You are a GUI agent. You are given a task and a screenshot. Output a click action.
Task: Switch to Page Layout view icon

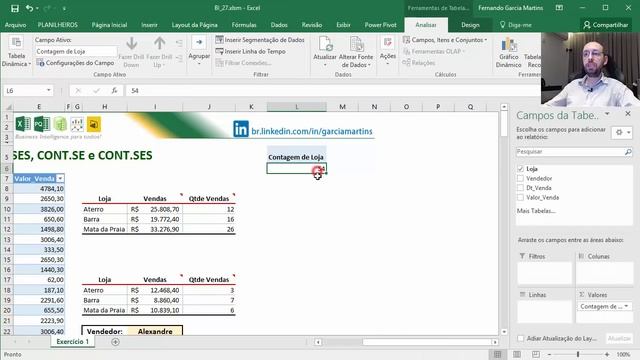(x=517, y=354)
